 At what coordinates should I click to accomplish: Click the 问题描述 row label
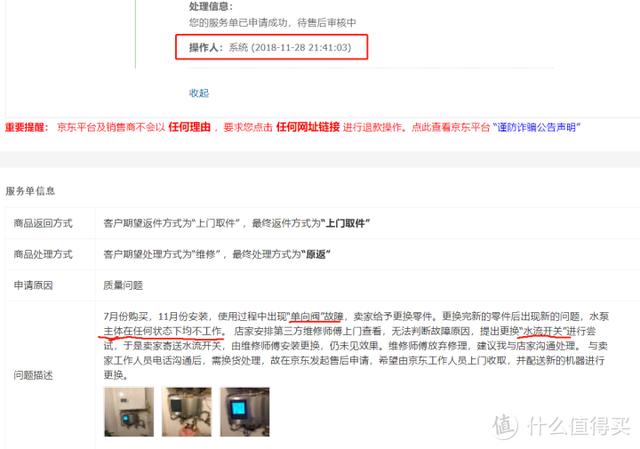click(x=33, y=375)
